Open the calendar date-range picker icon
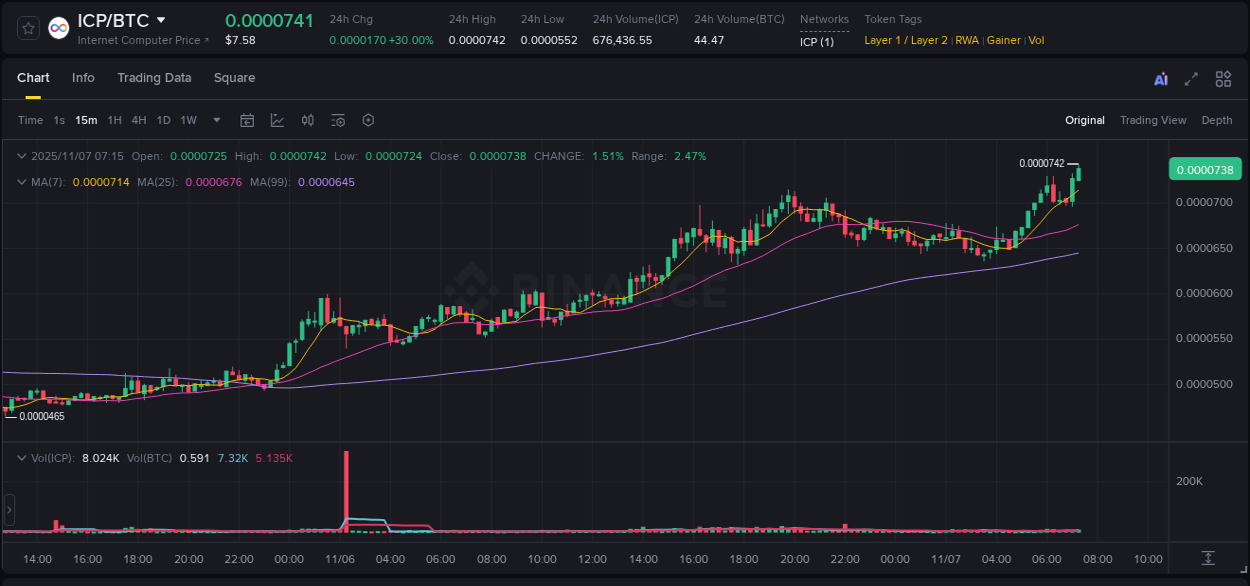The width and height of the screenshot is (1250, 586). [x=247, y=120]
